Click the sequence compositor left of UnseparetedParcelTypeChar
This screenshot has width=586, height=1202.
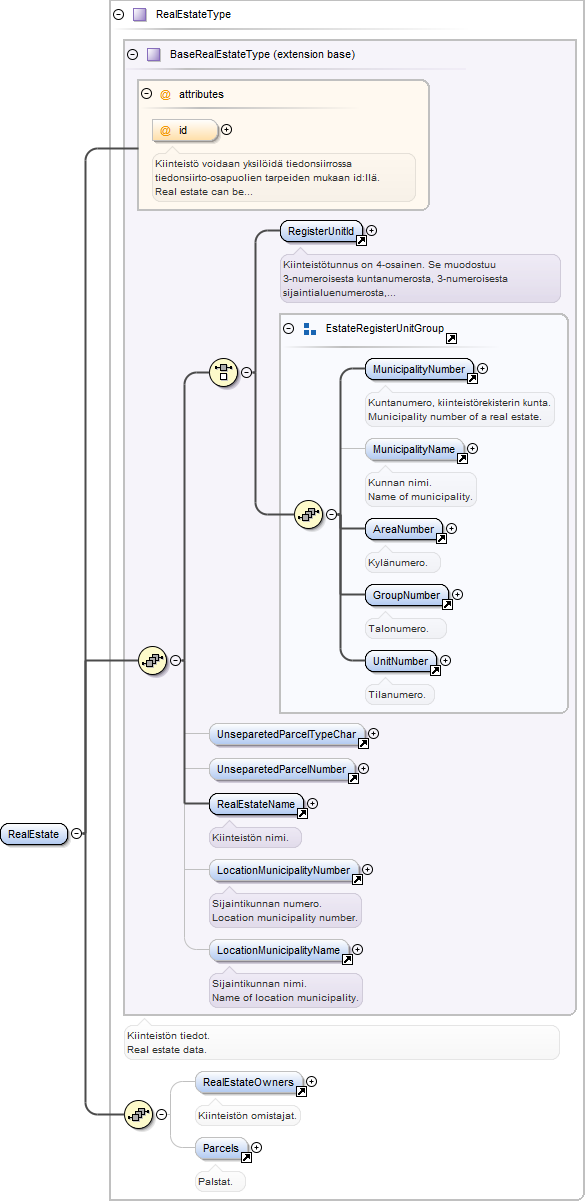[152, 660]
